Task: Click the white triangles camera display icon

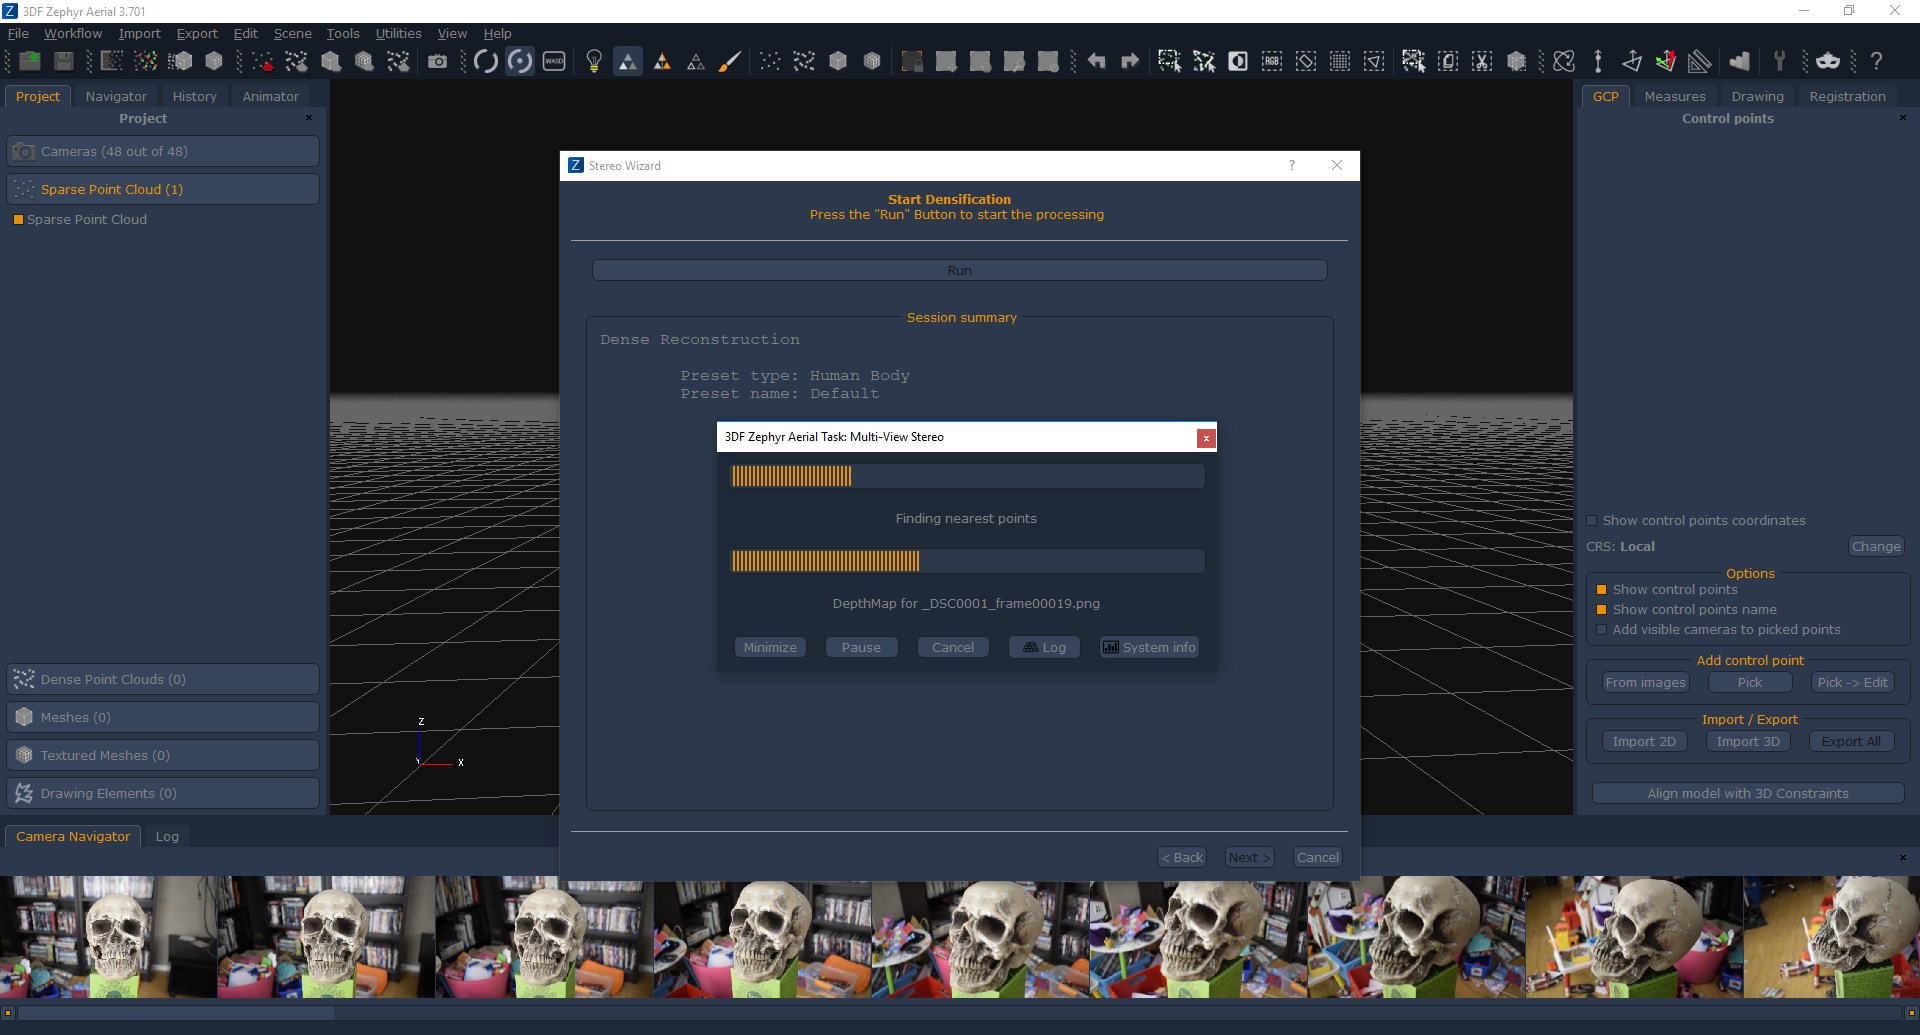Action: tap(628, 61)
